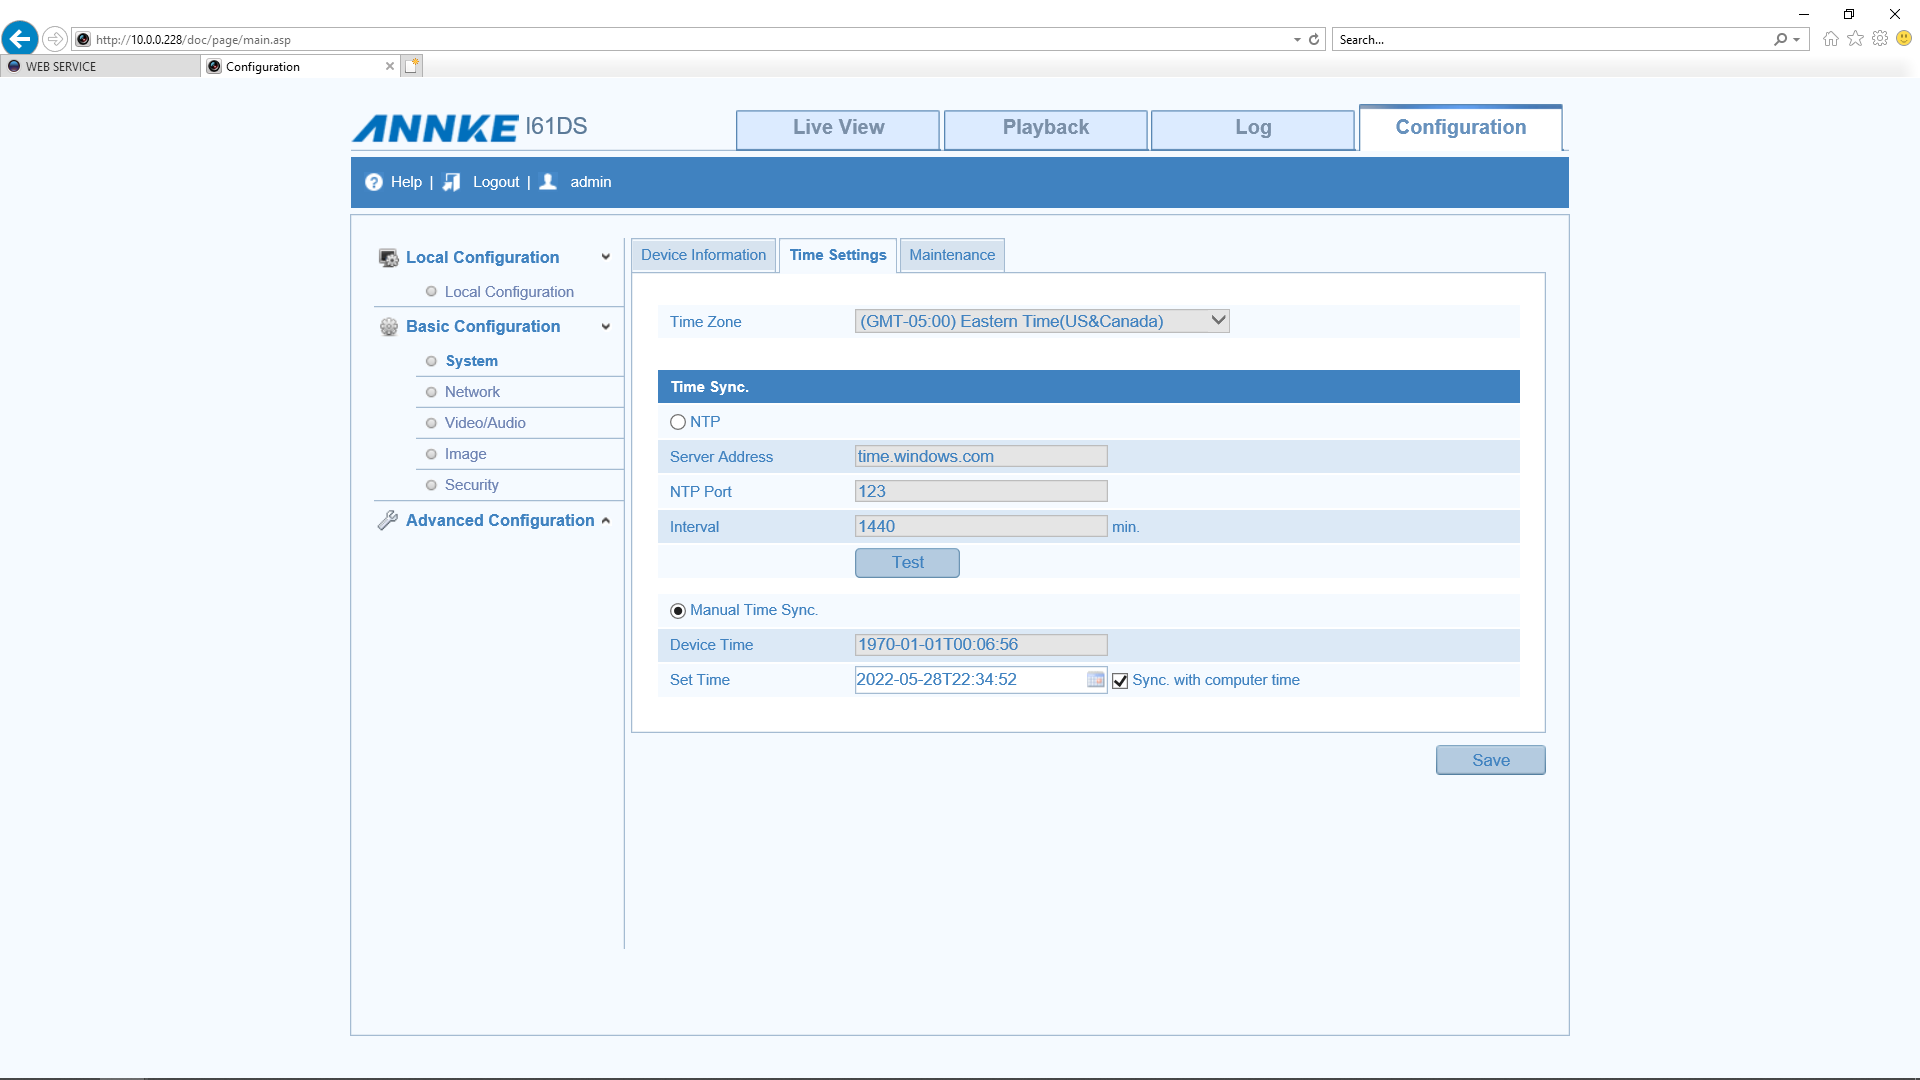Select the Configuration main tab
The image size is (1920, 1080).
1461,128
